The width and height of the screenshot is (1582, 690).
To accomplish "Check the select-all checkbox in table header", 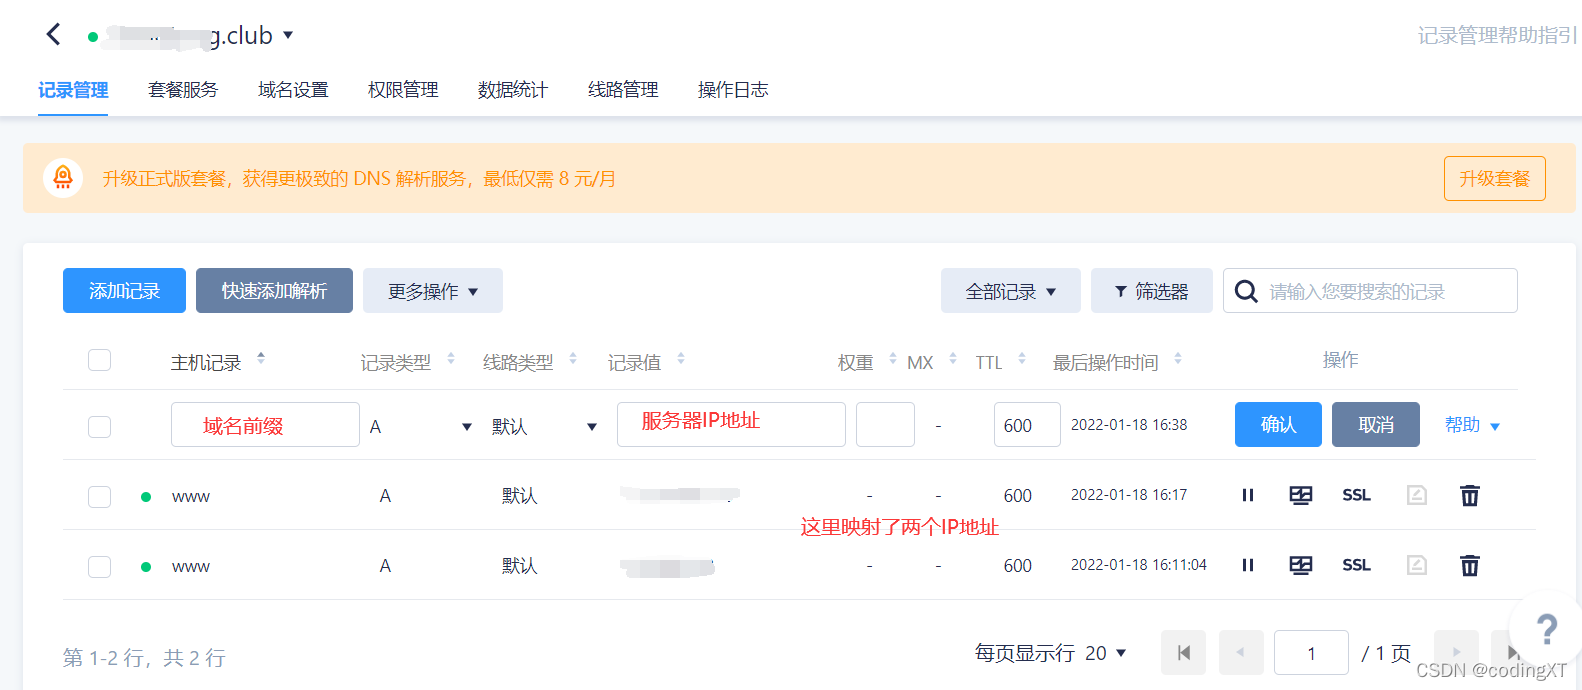I will (99, 360).
